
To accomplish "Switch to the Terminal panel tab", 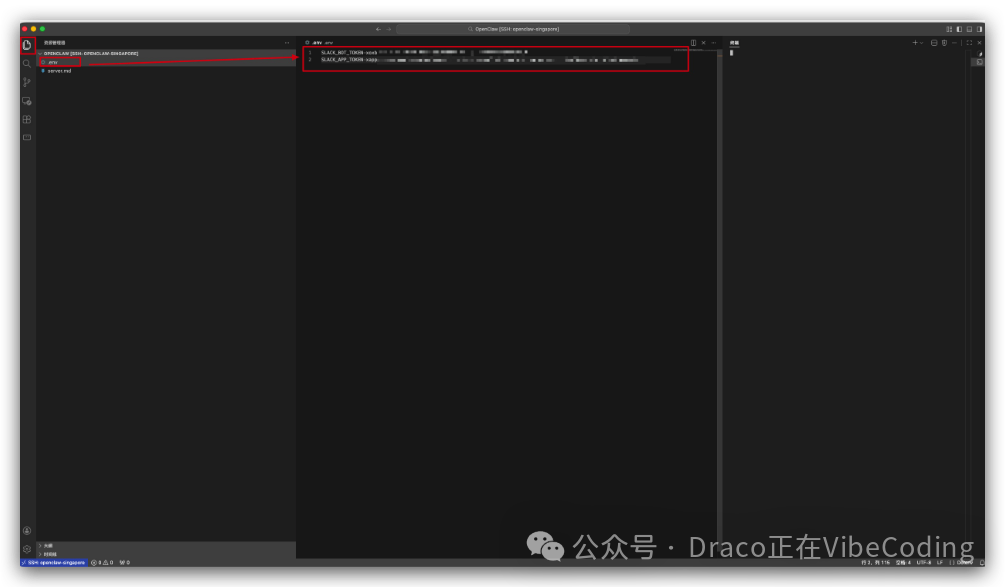I will (x=735, y=43).
